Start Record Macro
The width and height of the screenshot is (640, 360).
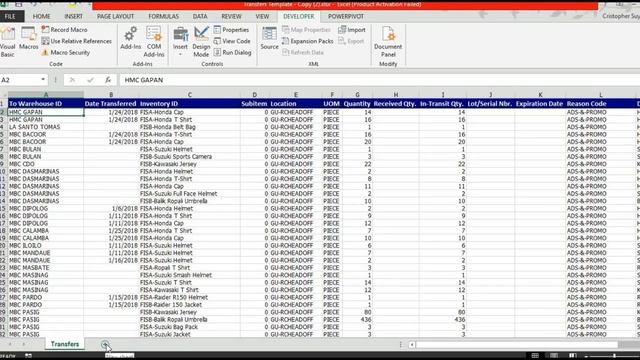tap(64, 30)
